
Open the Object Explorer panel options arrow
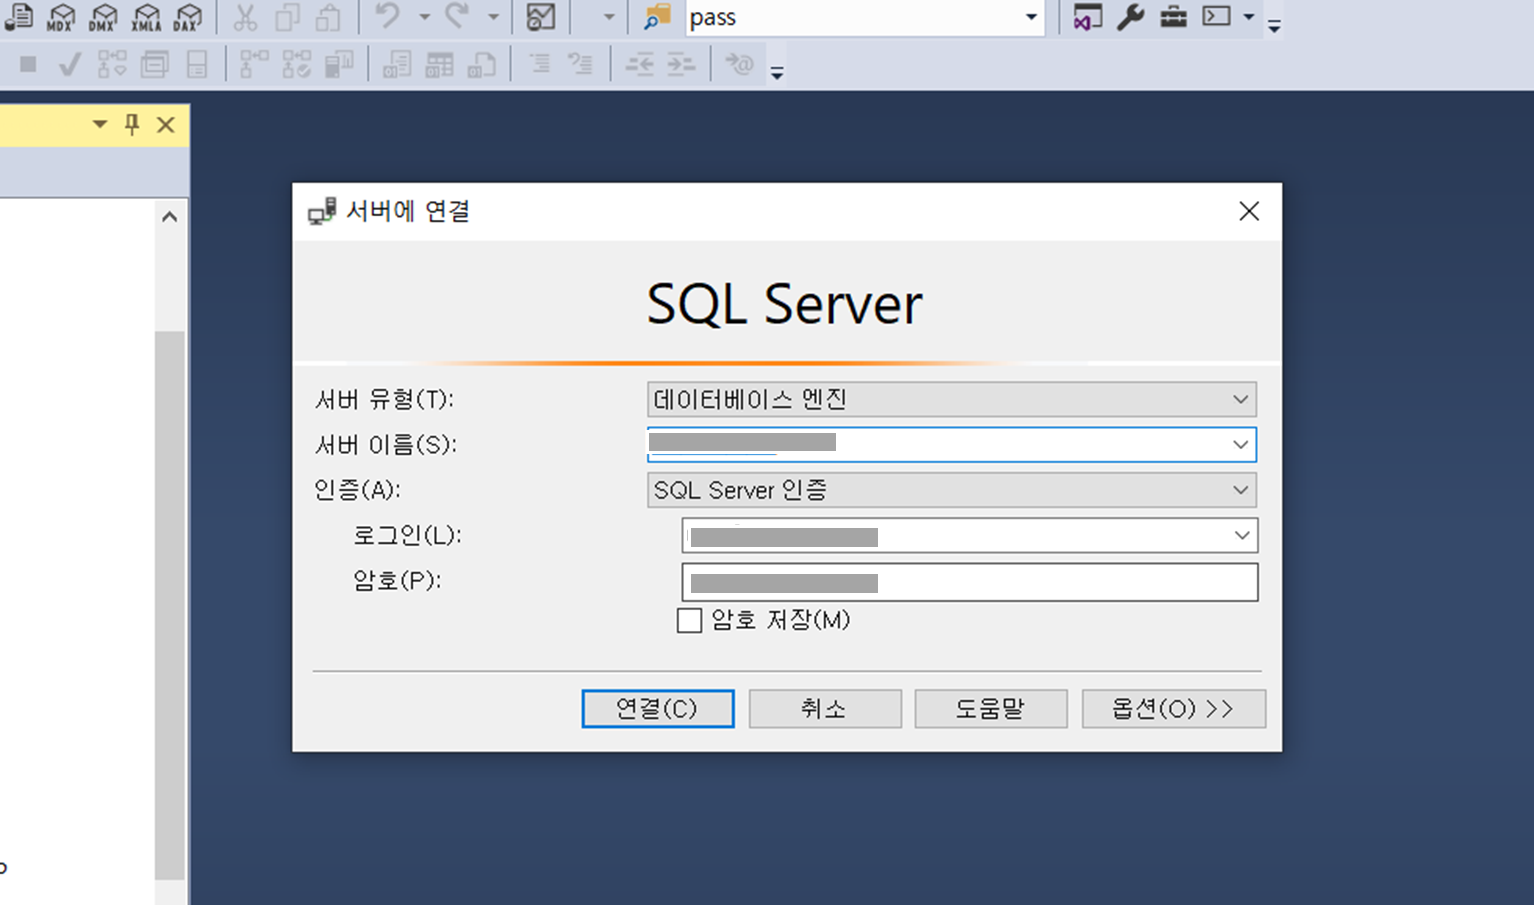(100, 124)
